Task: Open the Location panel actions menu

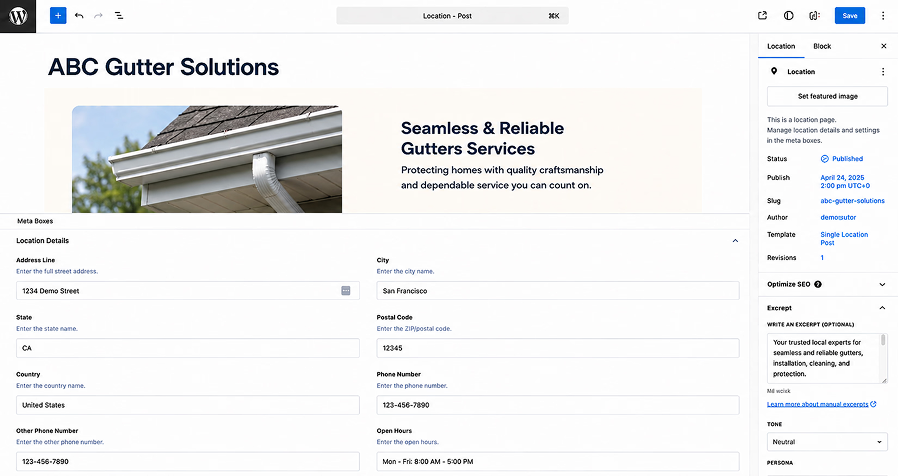Action: (883, 72)
